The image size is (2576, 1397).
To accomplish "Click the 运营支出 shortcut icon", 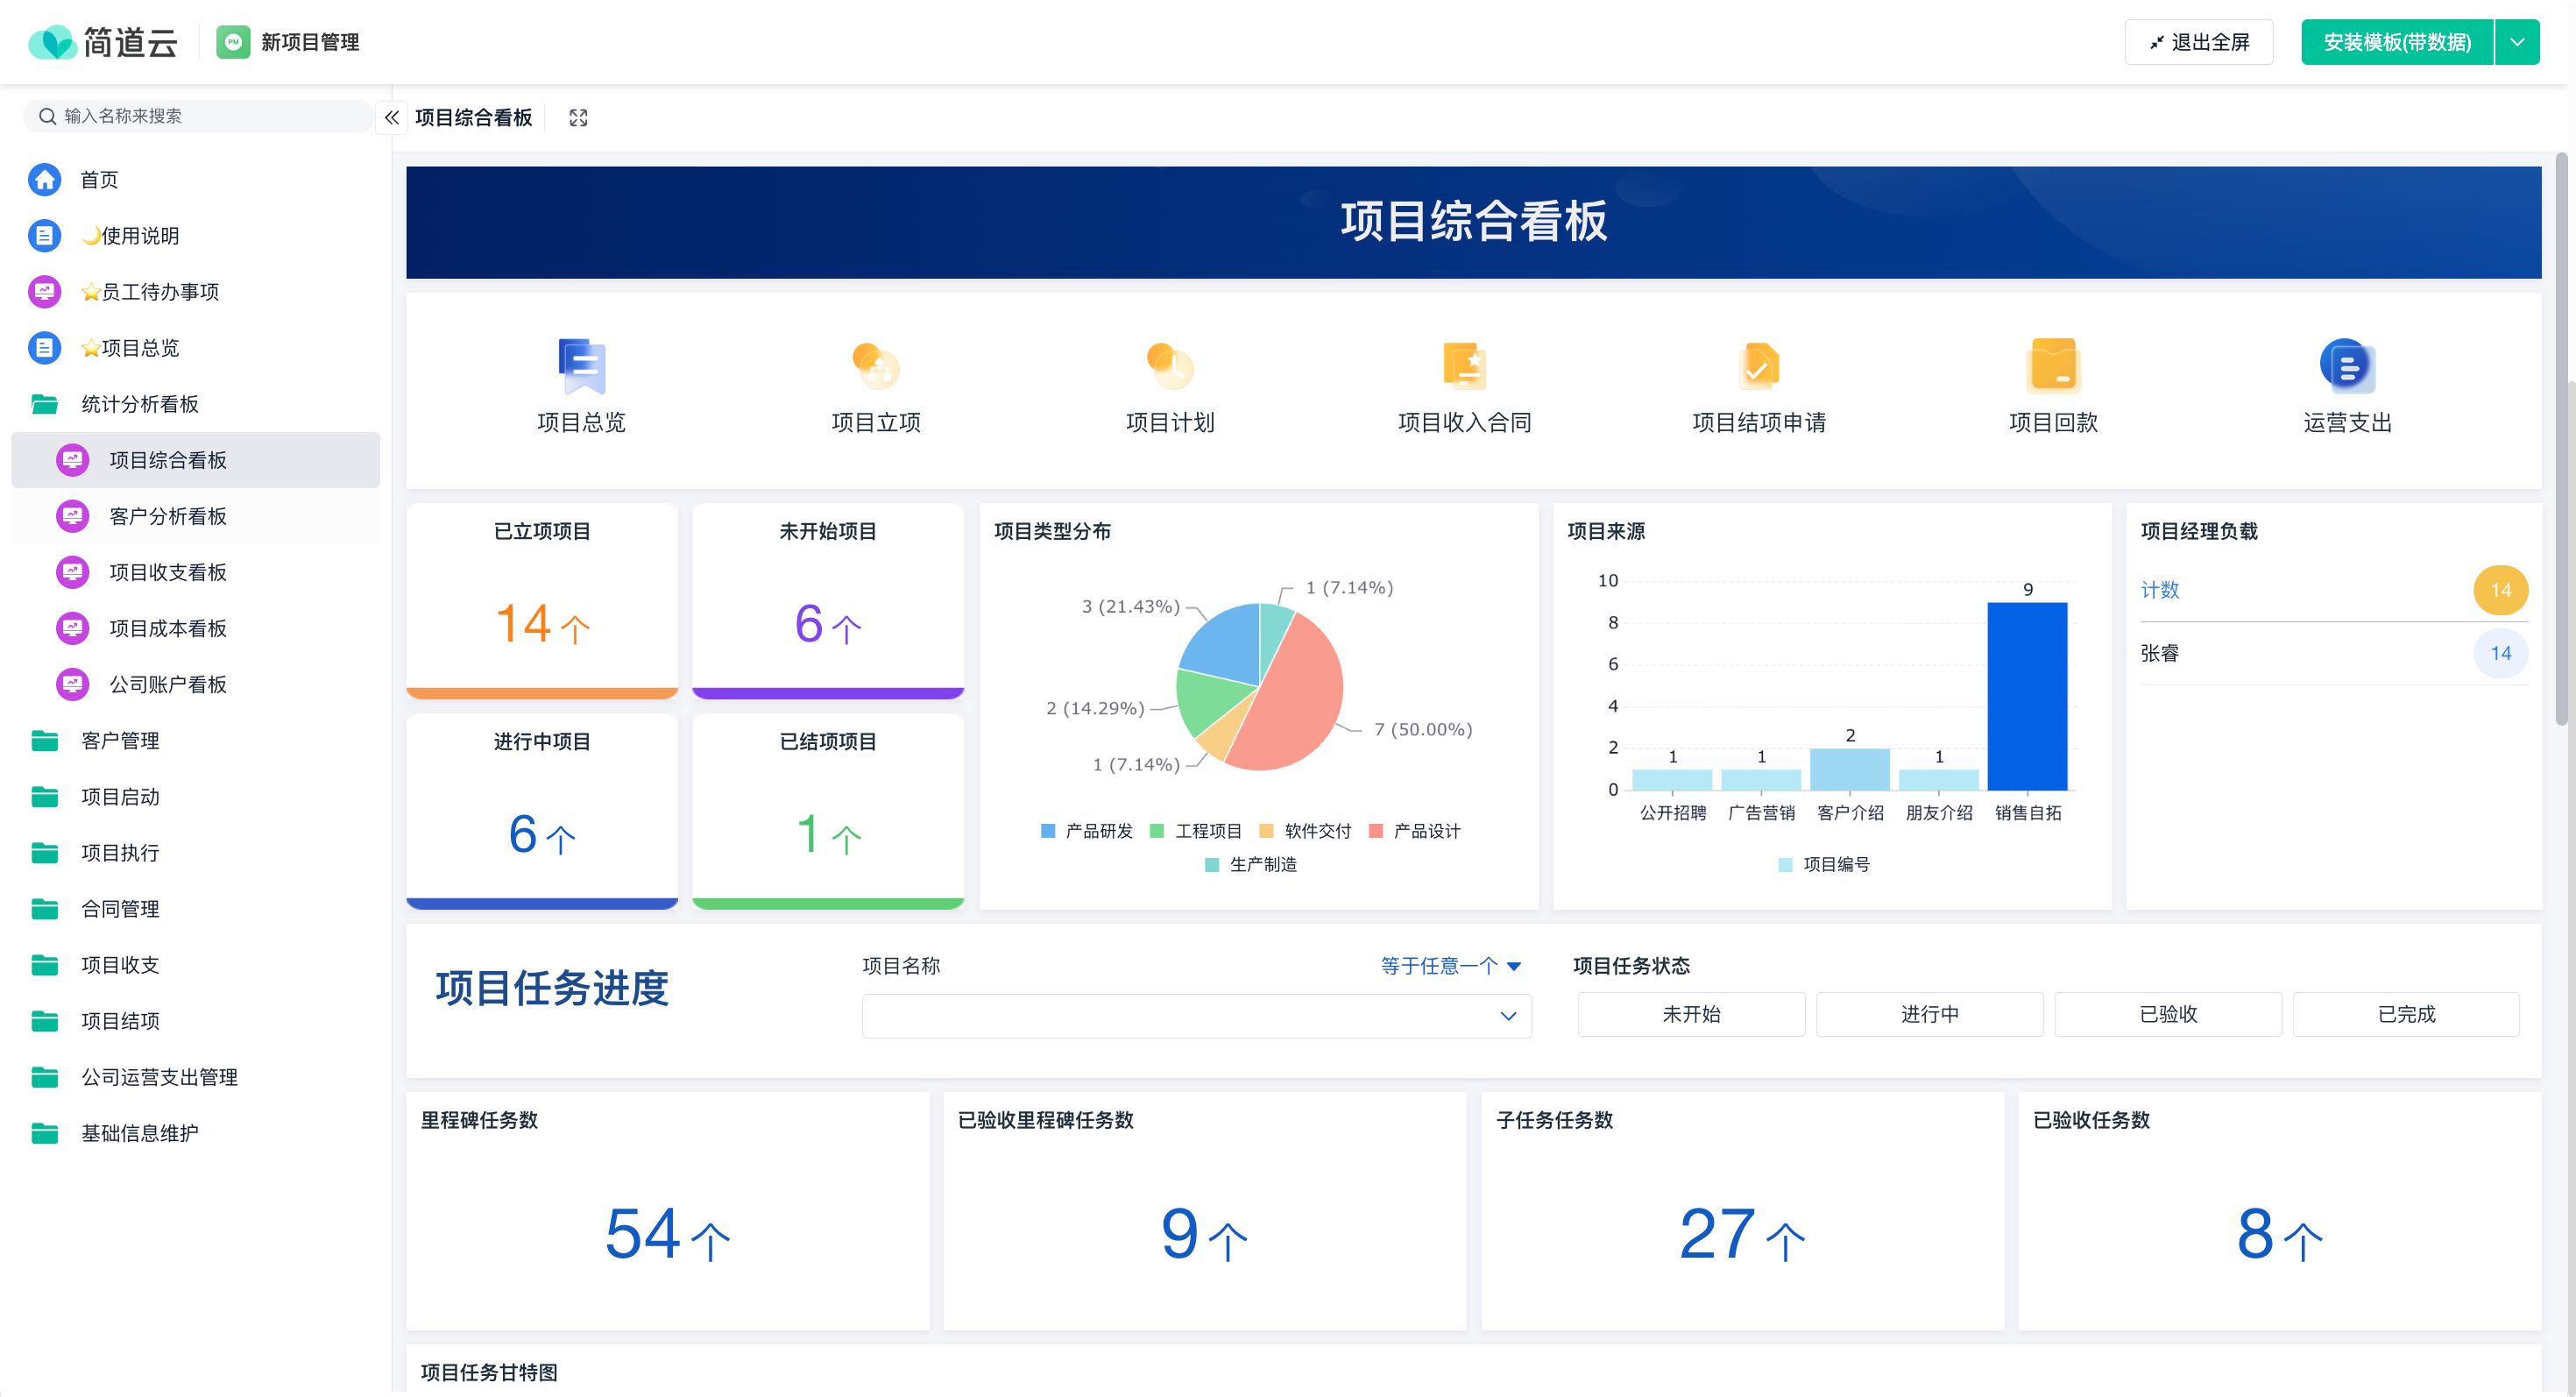I will point(2347,366).
